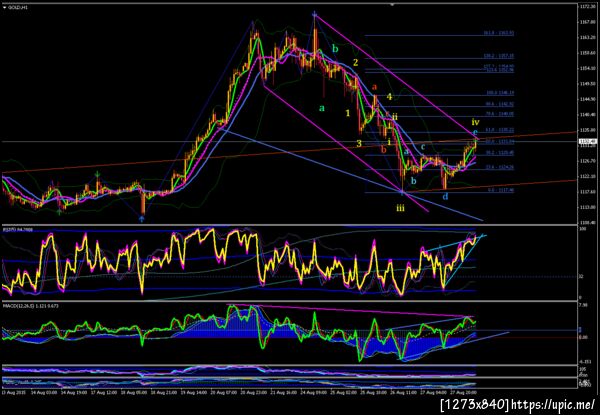This screenshot has height=415, width=600.
Task: Click the green up-arrow below 14 Aug candles
Action: [x=60, y=211]
